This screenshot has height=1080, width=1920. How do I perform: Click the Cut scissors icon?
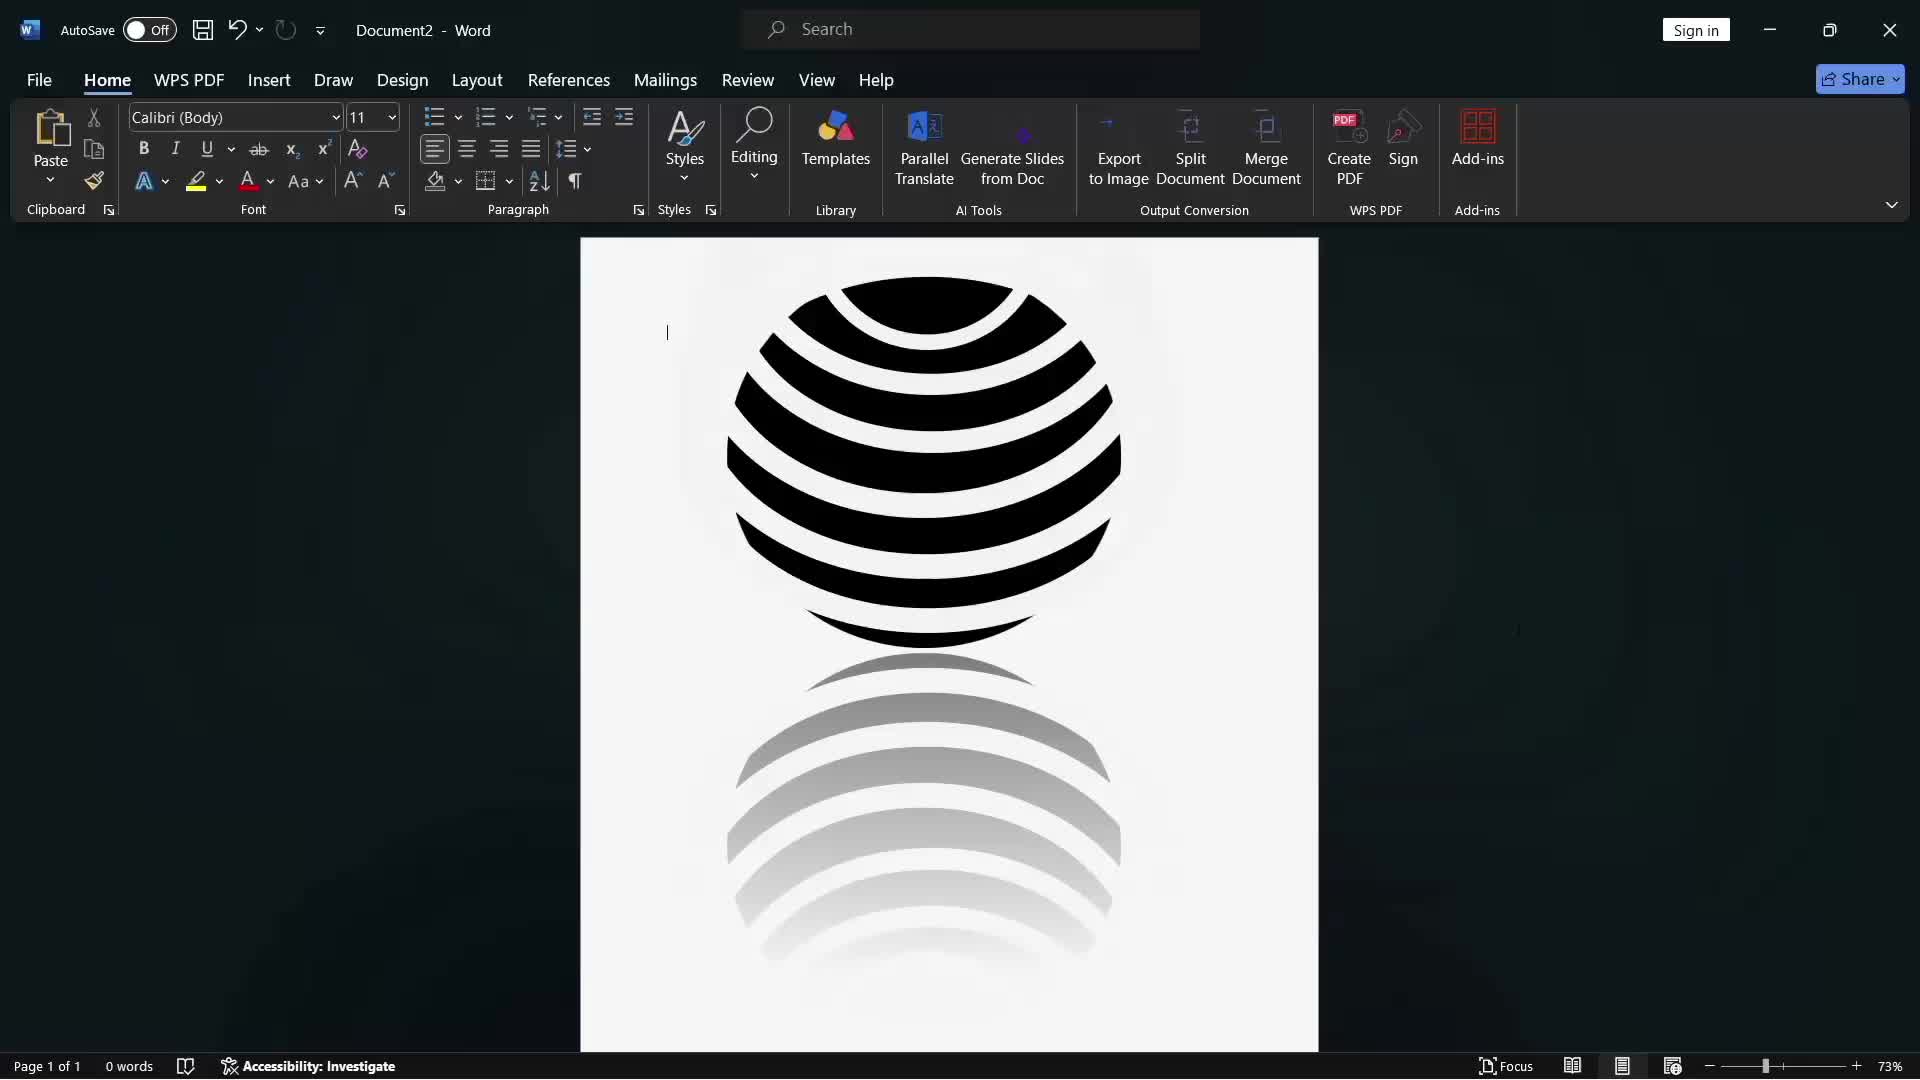click(94, 118)
